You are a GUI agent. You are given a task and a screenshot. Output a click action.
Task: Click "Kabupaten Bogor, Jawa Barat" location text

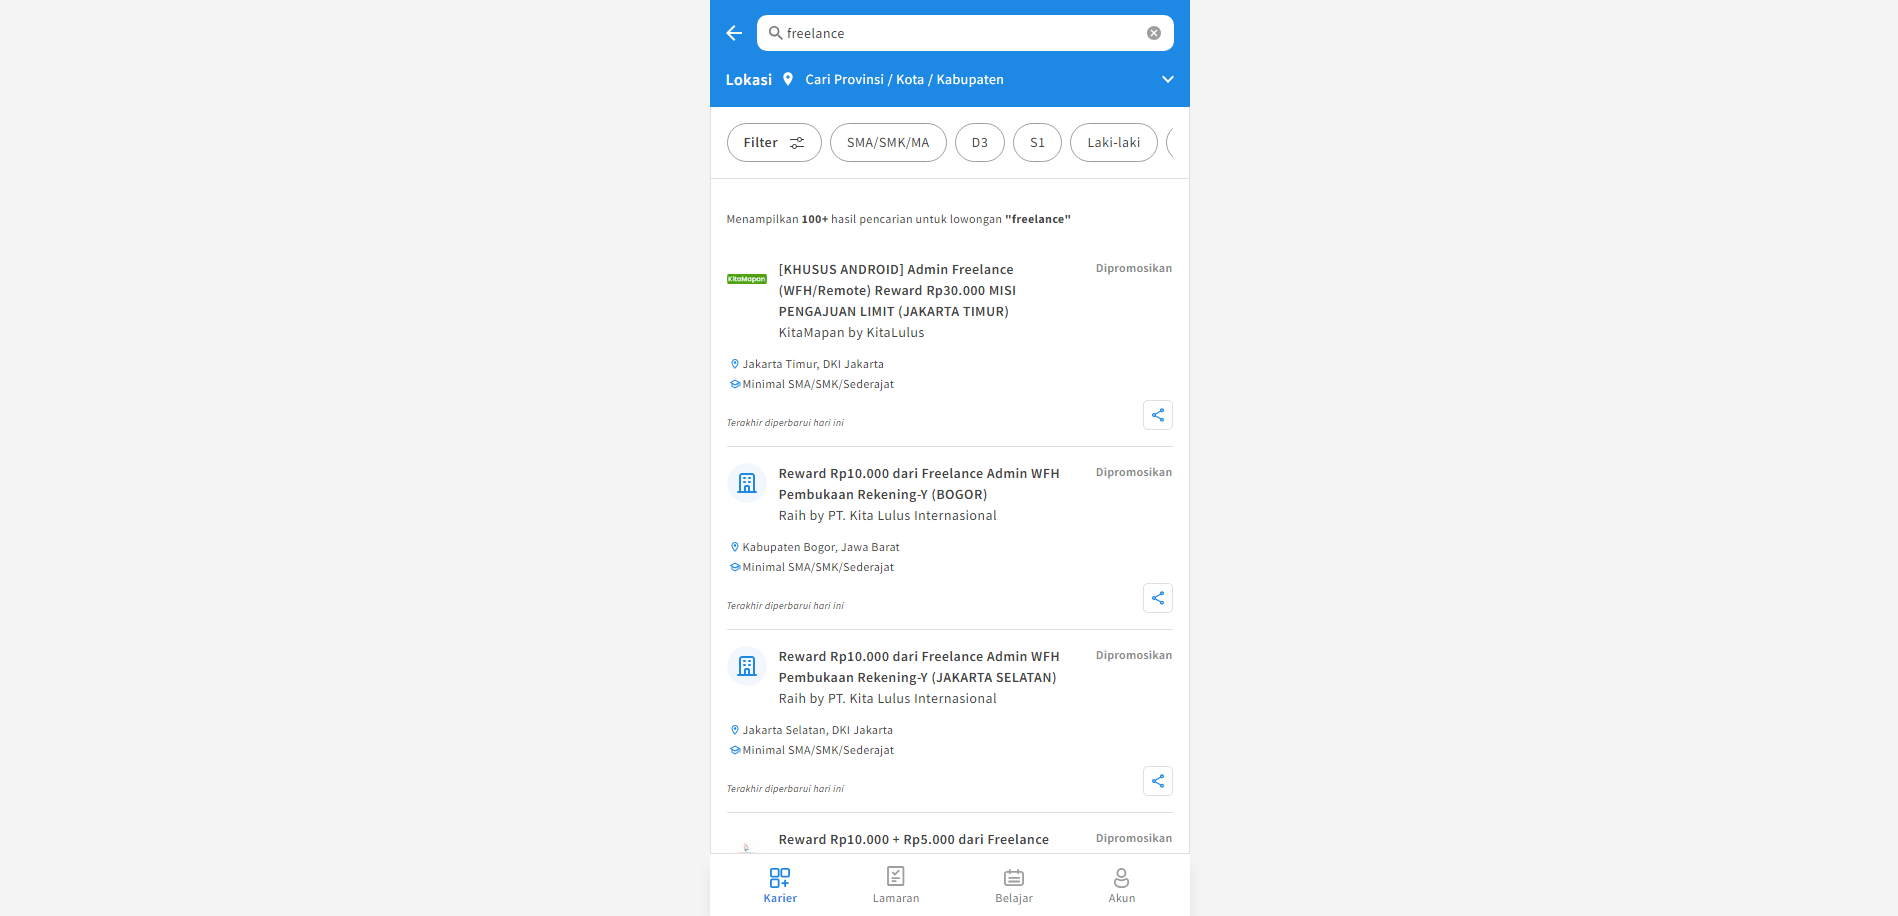click(x=821, y=547)
